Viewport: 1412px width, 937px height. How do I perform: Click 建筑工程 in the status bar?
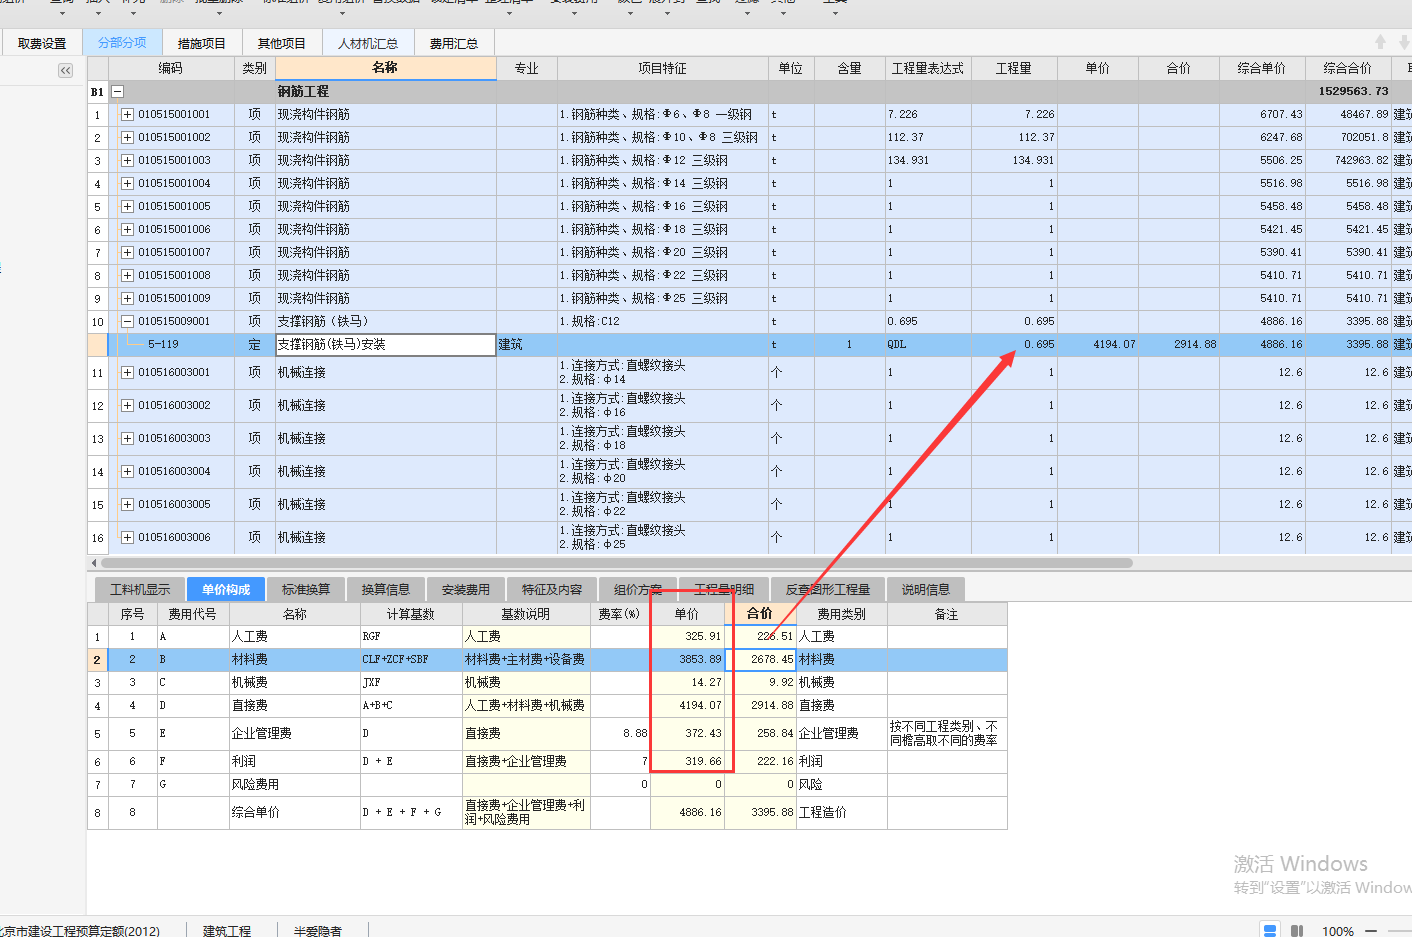[227, 930]
